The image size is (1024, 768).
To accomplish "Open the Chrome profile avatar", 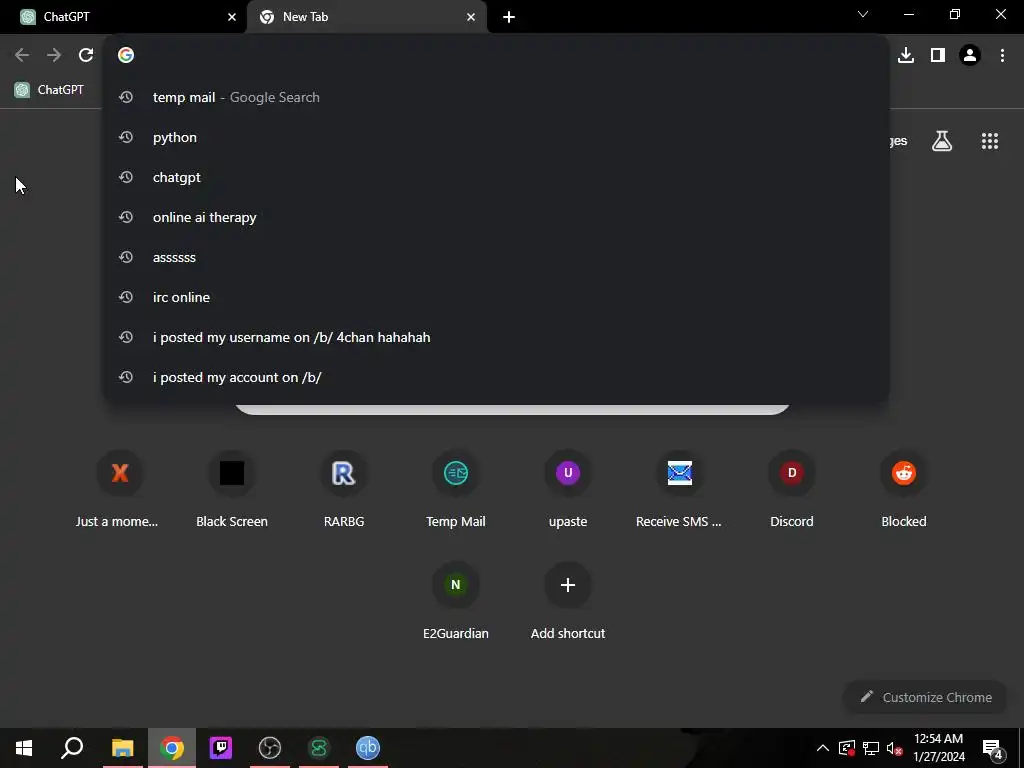I will click(970, 55).
